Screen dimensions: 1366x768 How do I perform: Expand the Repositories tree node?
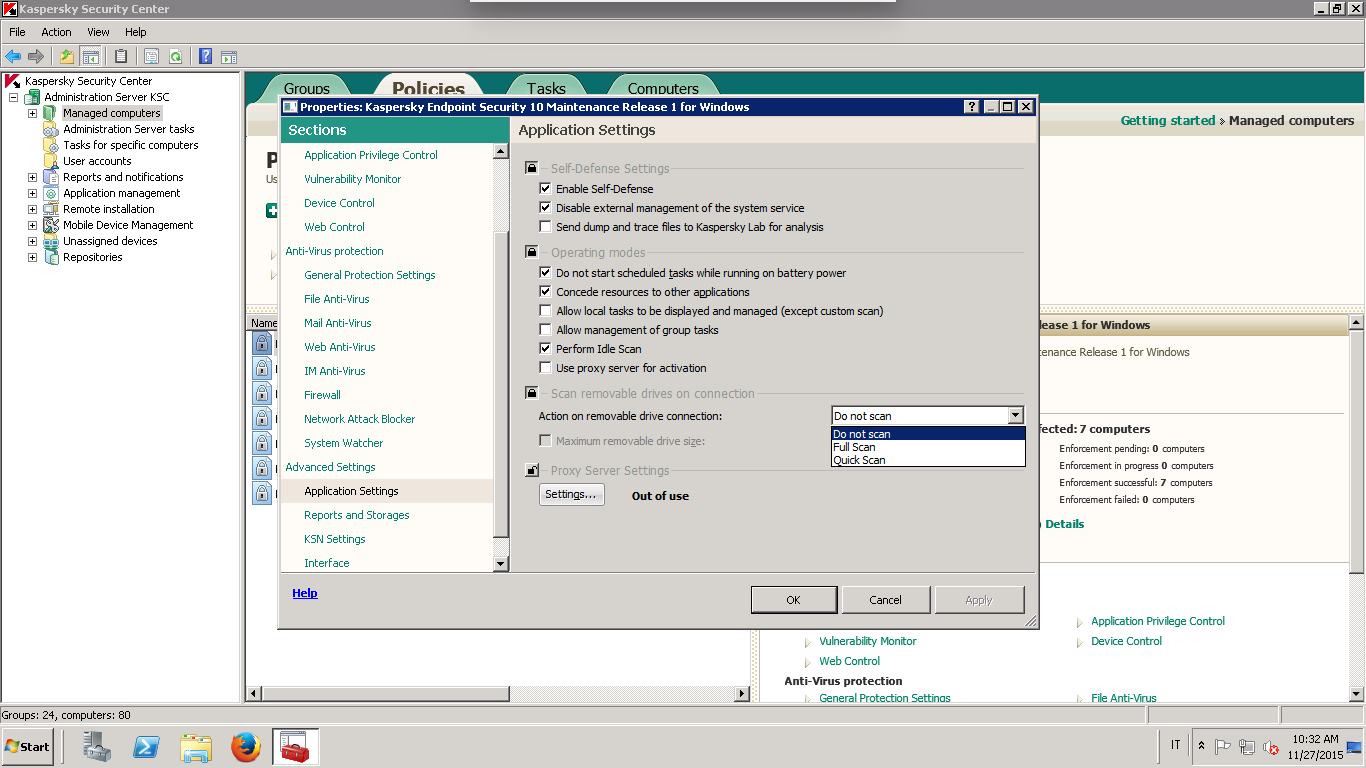32,257
